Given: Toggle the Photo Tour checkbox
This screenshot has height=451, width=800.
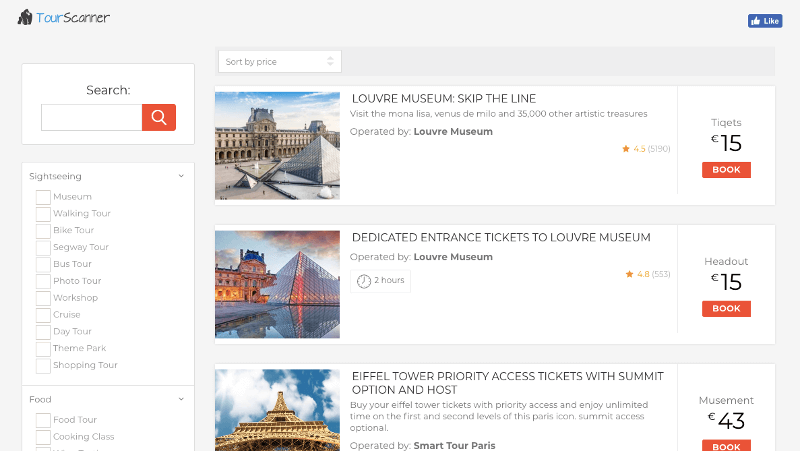Looking at the screenshot, I should pyautogui.click(x=43, y=281).
